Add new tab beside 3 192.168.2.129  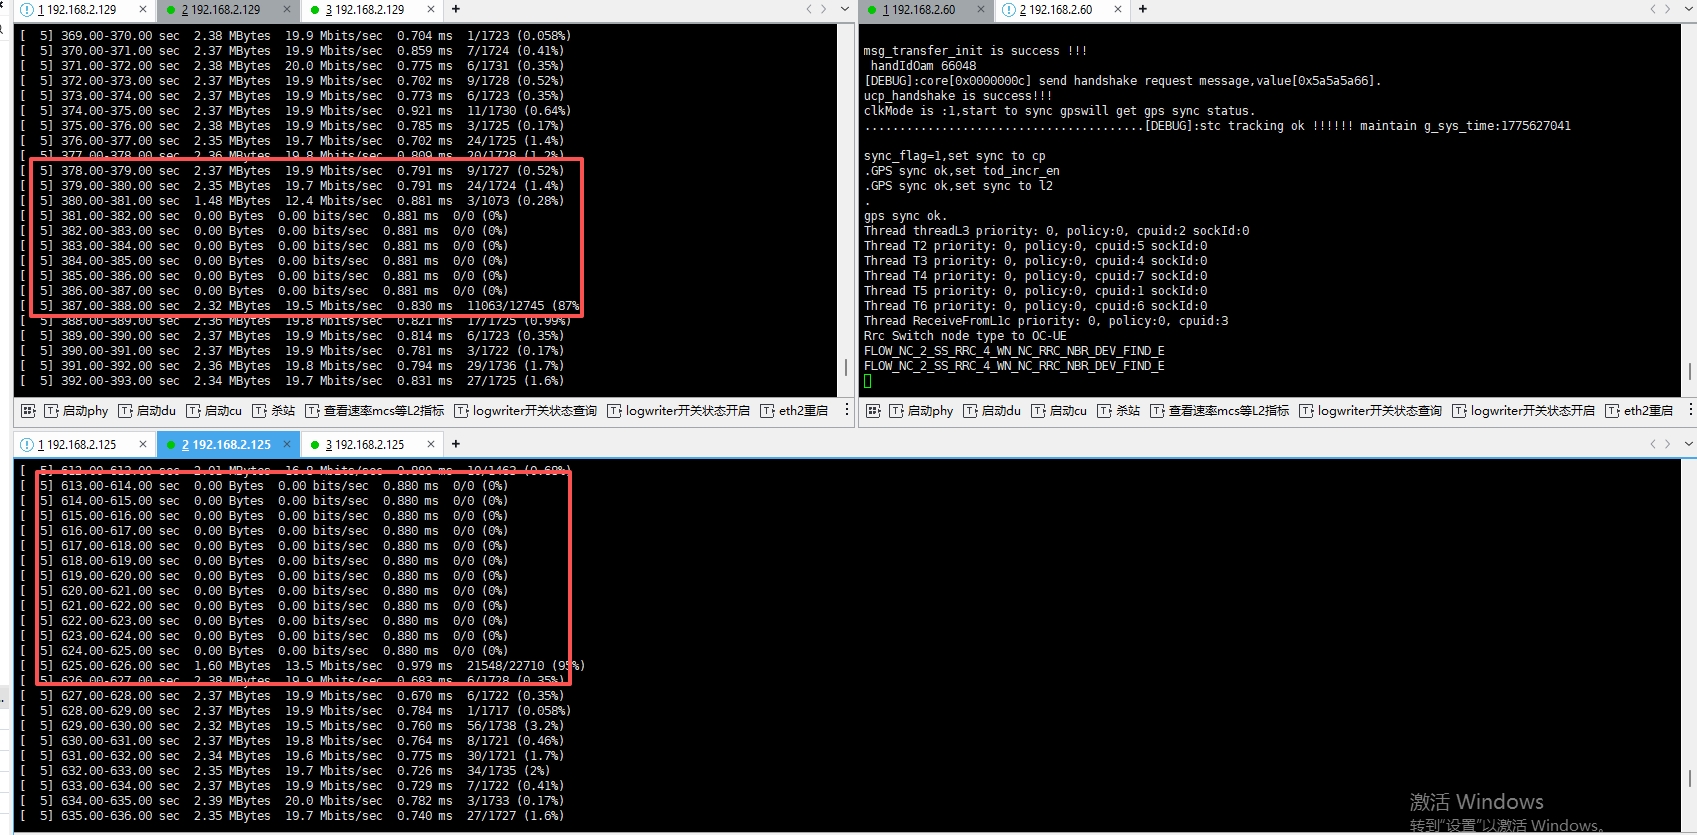(456, 9)
